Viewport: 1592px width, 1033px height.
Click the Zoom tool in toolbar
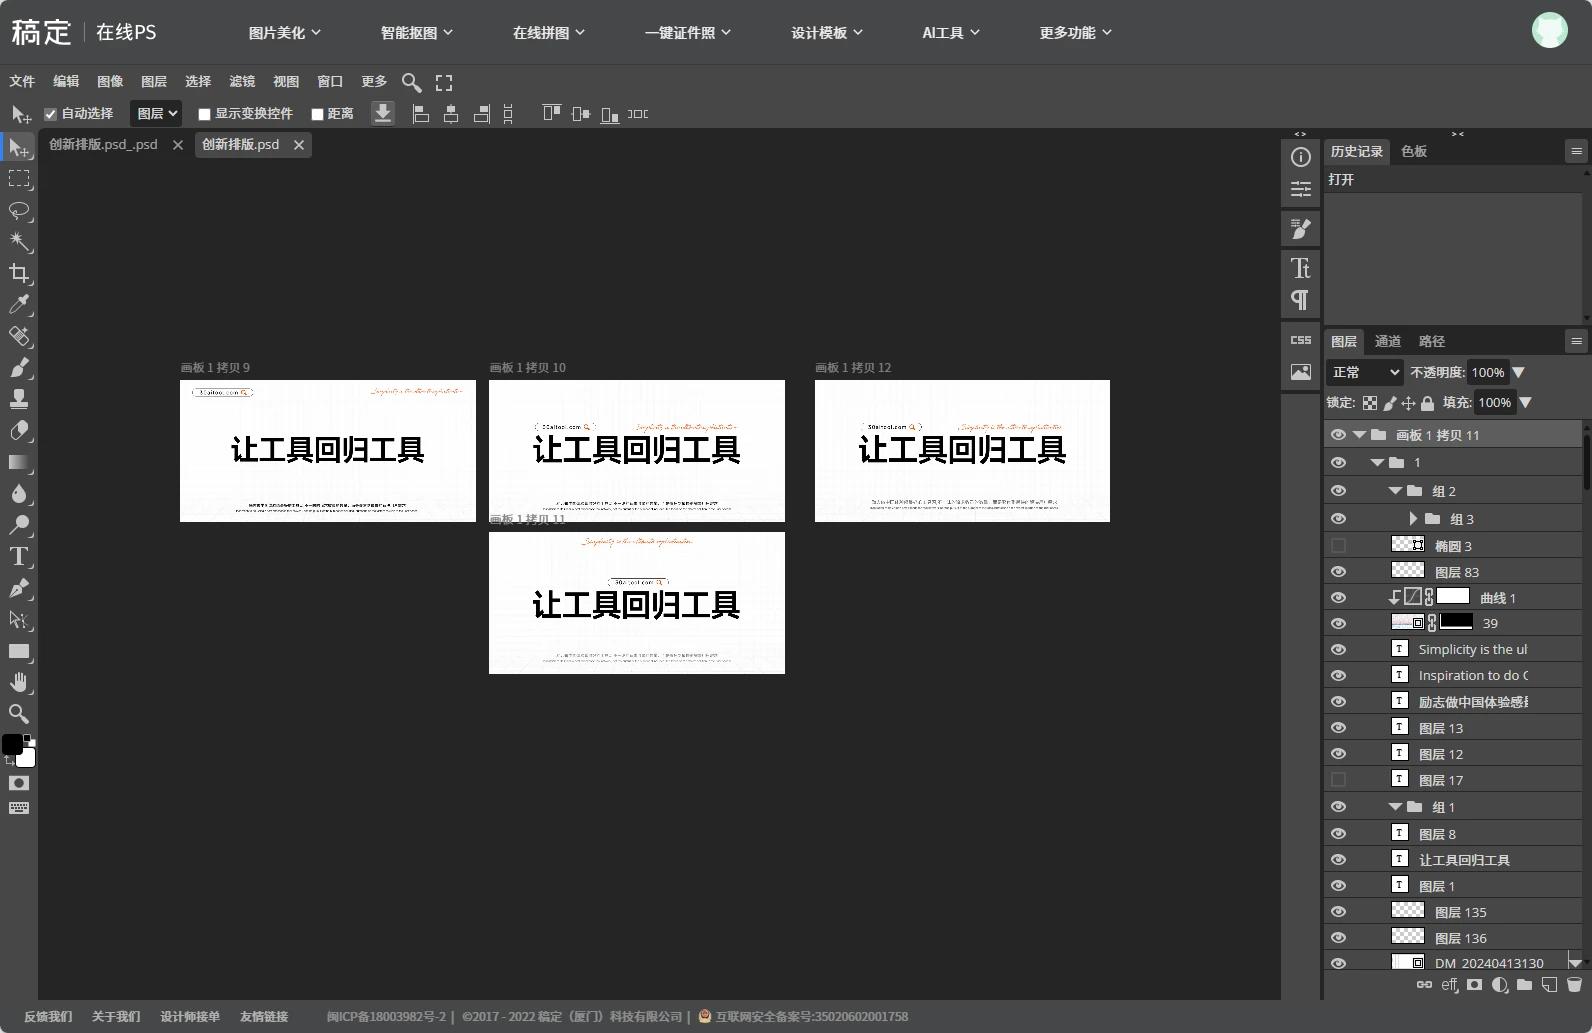[19, 714]
